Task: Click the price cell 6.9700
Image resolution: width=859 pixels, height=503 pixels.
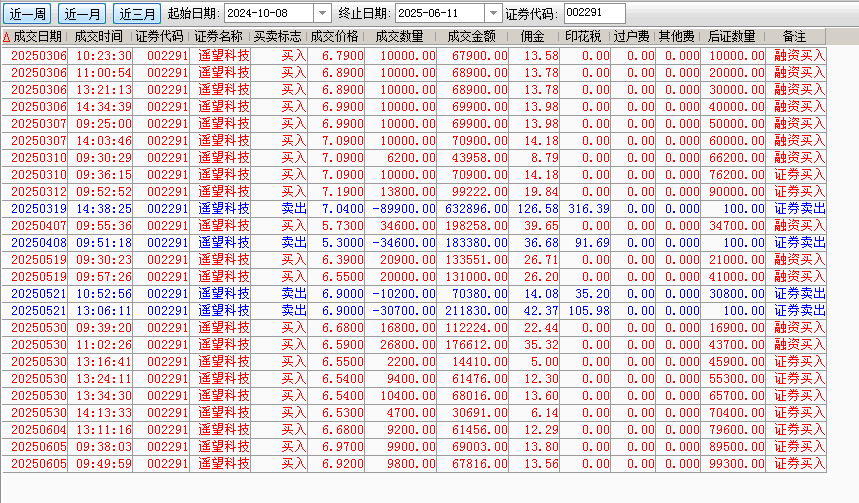Action: (x=342, y=447)
